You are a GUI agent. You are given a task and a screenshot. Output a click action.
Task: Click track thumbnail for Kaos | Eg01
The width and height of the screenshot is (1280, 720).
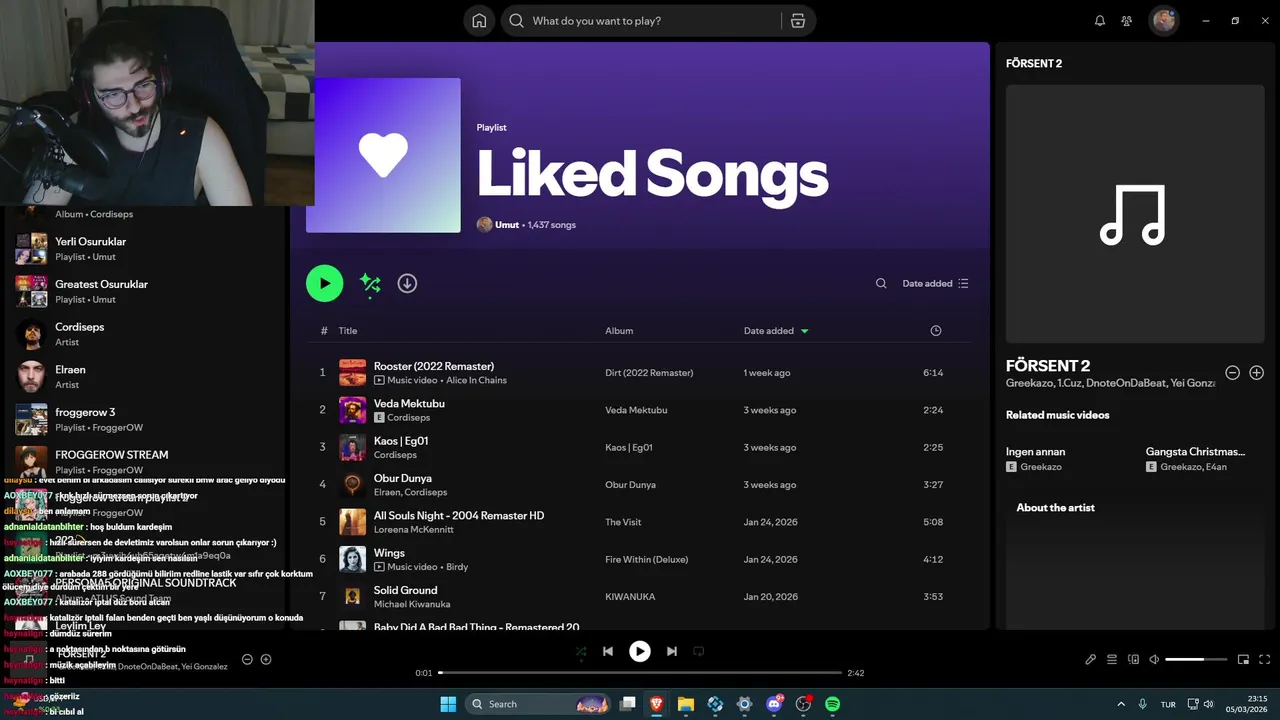coord(352,447)
